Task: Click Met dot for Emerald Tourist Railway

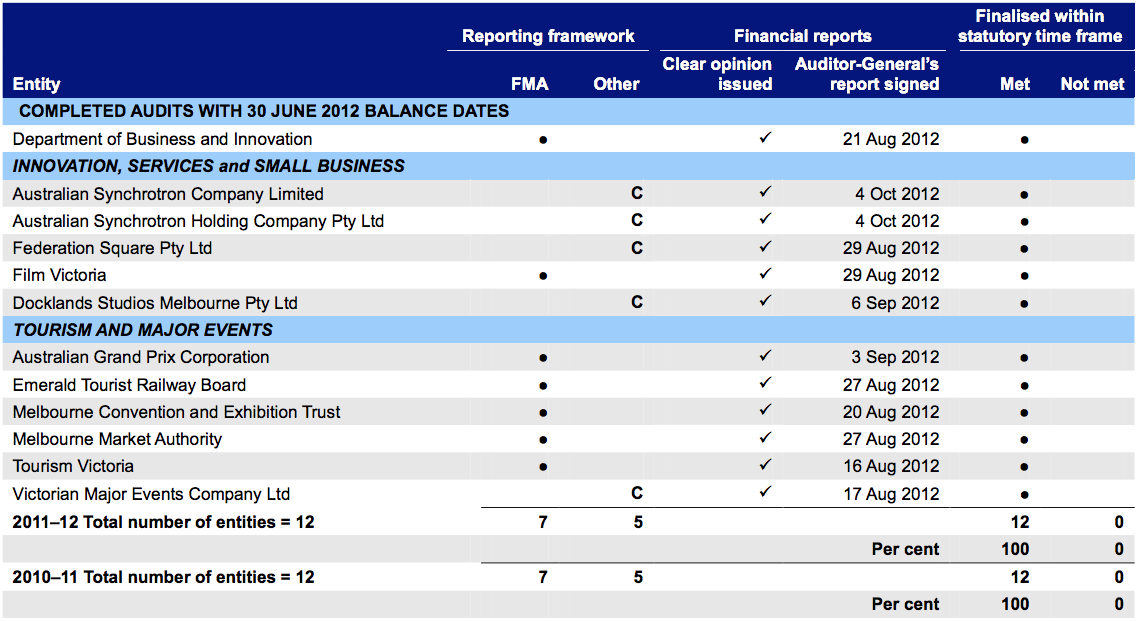Action: (x=1024, y=385)
